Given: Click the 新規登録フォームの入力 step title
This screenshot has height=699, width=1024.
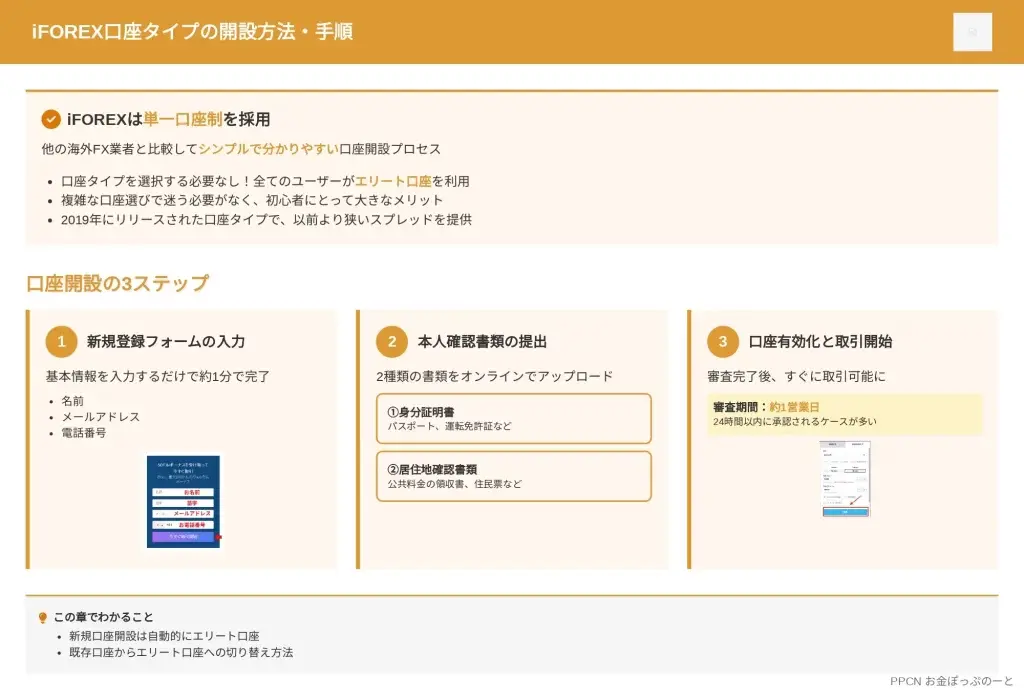Looking at the screenshot, I should click(166, 342).
